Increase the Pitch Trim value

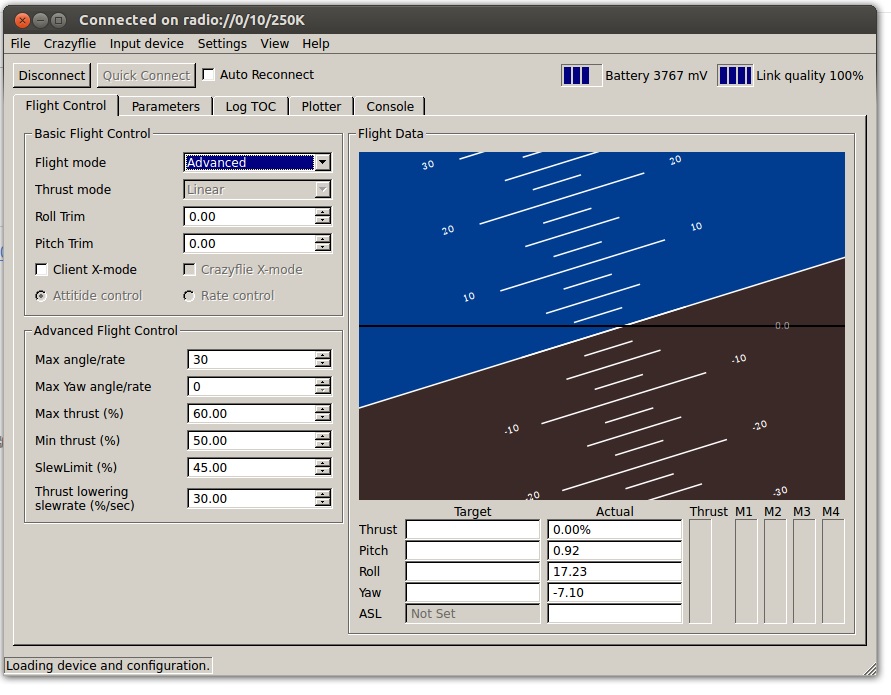click(x=322, y=239)
